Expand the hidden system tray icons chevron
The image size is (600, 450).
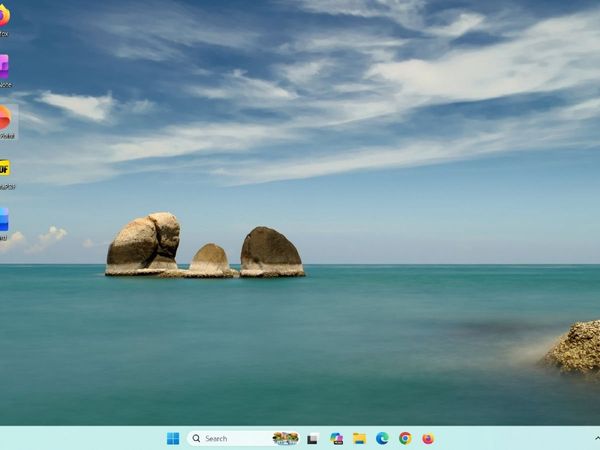(597, 438)
